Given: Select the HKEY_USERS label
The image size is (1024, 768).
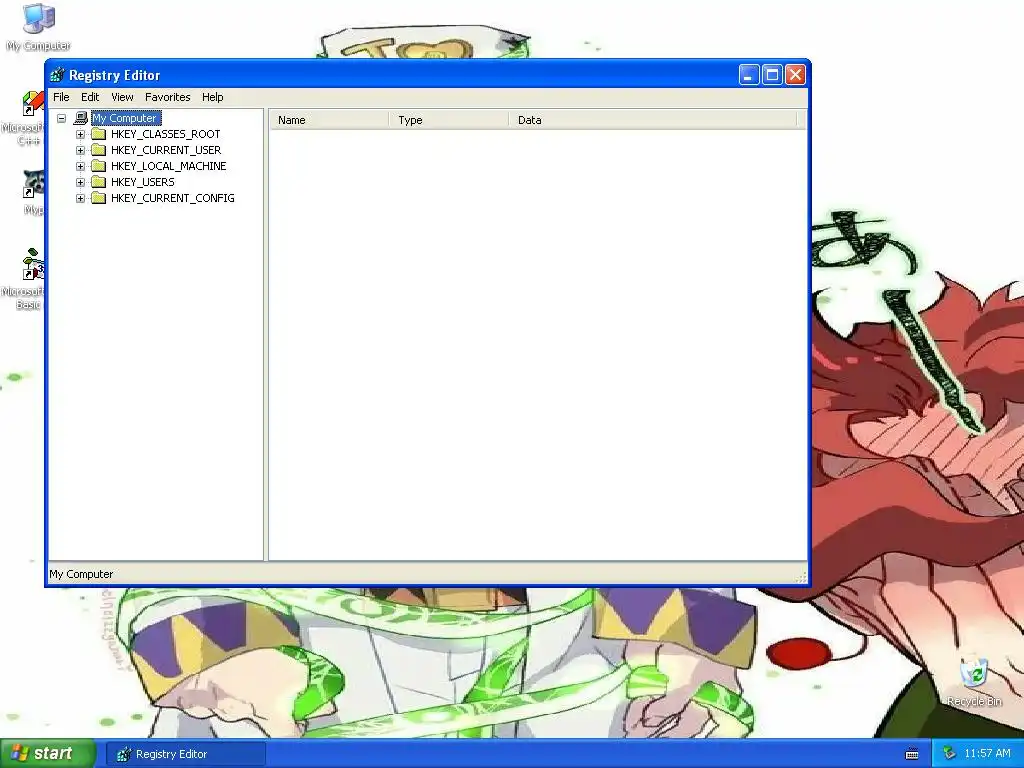Looking at the screenshot, I should coord(142,182).
